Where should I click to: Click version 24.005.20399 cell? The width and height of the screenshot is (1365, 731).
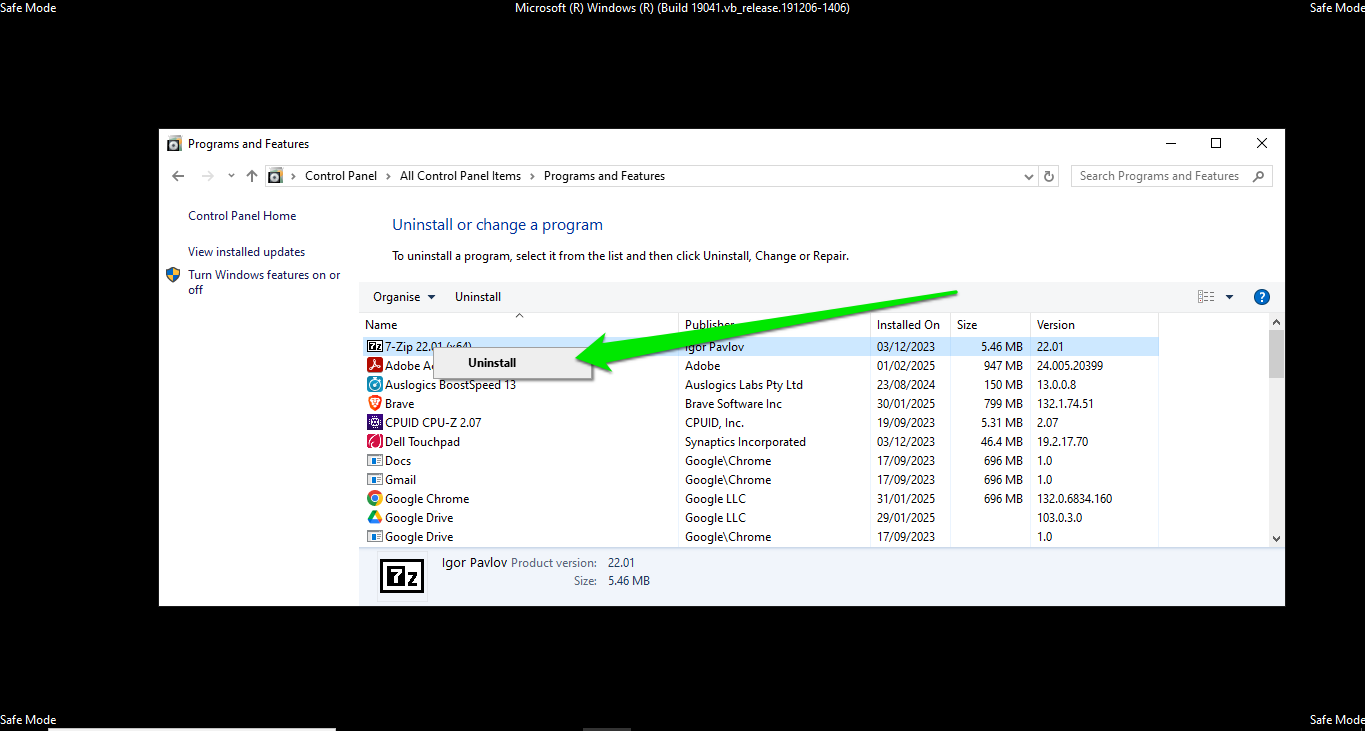tap(1070, 366)
